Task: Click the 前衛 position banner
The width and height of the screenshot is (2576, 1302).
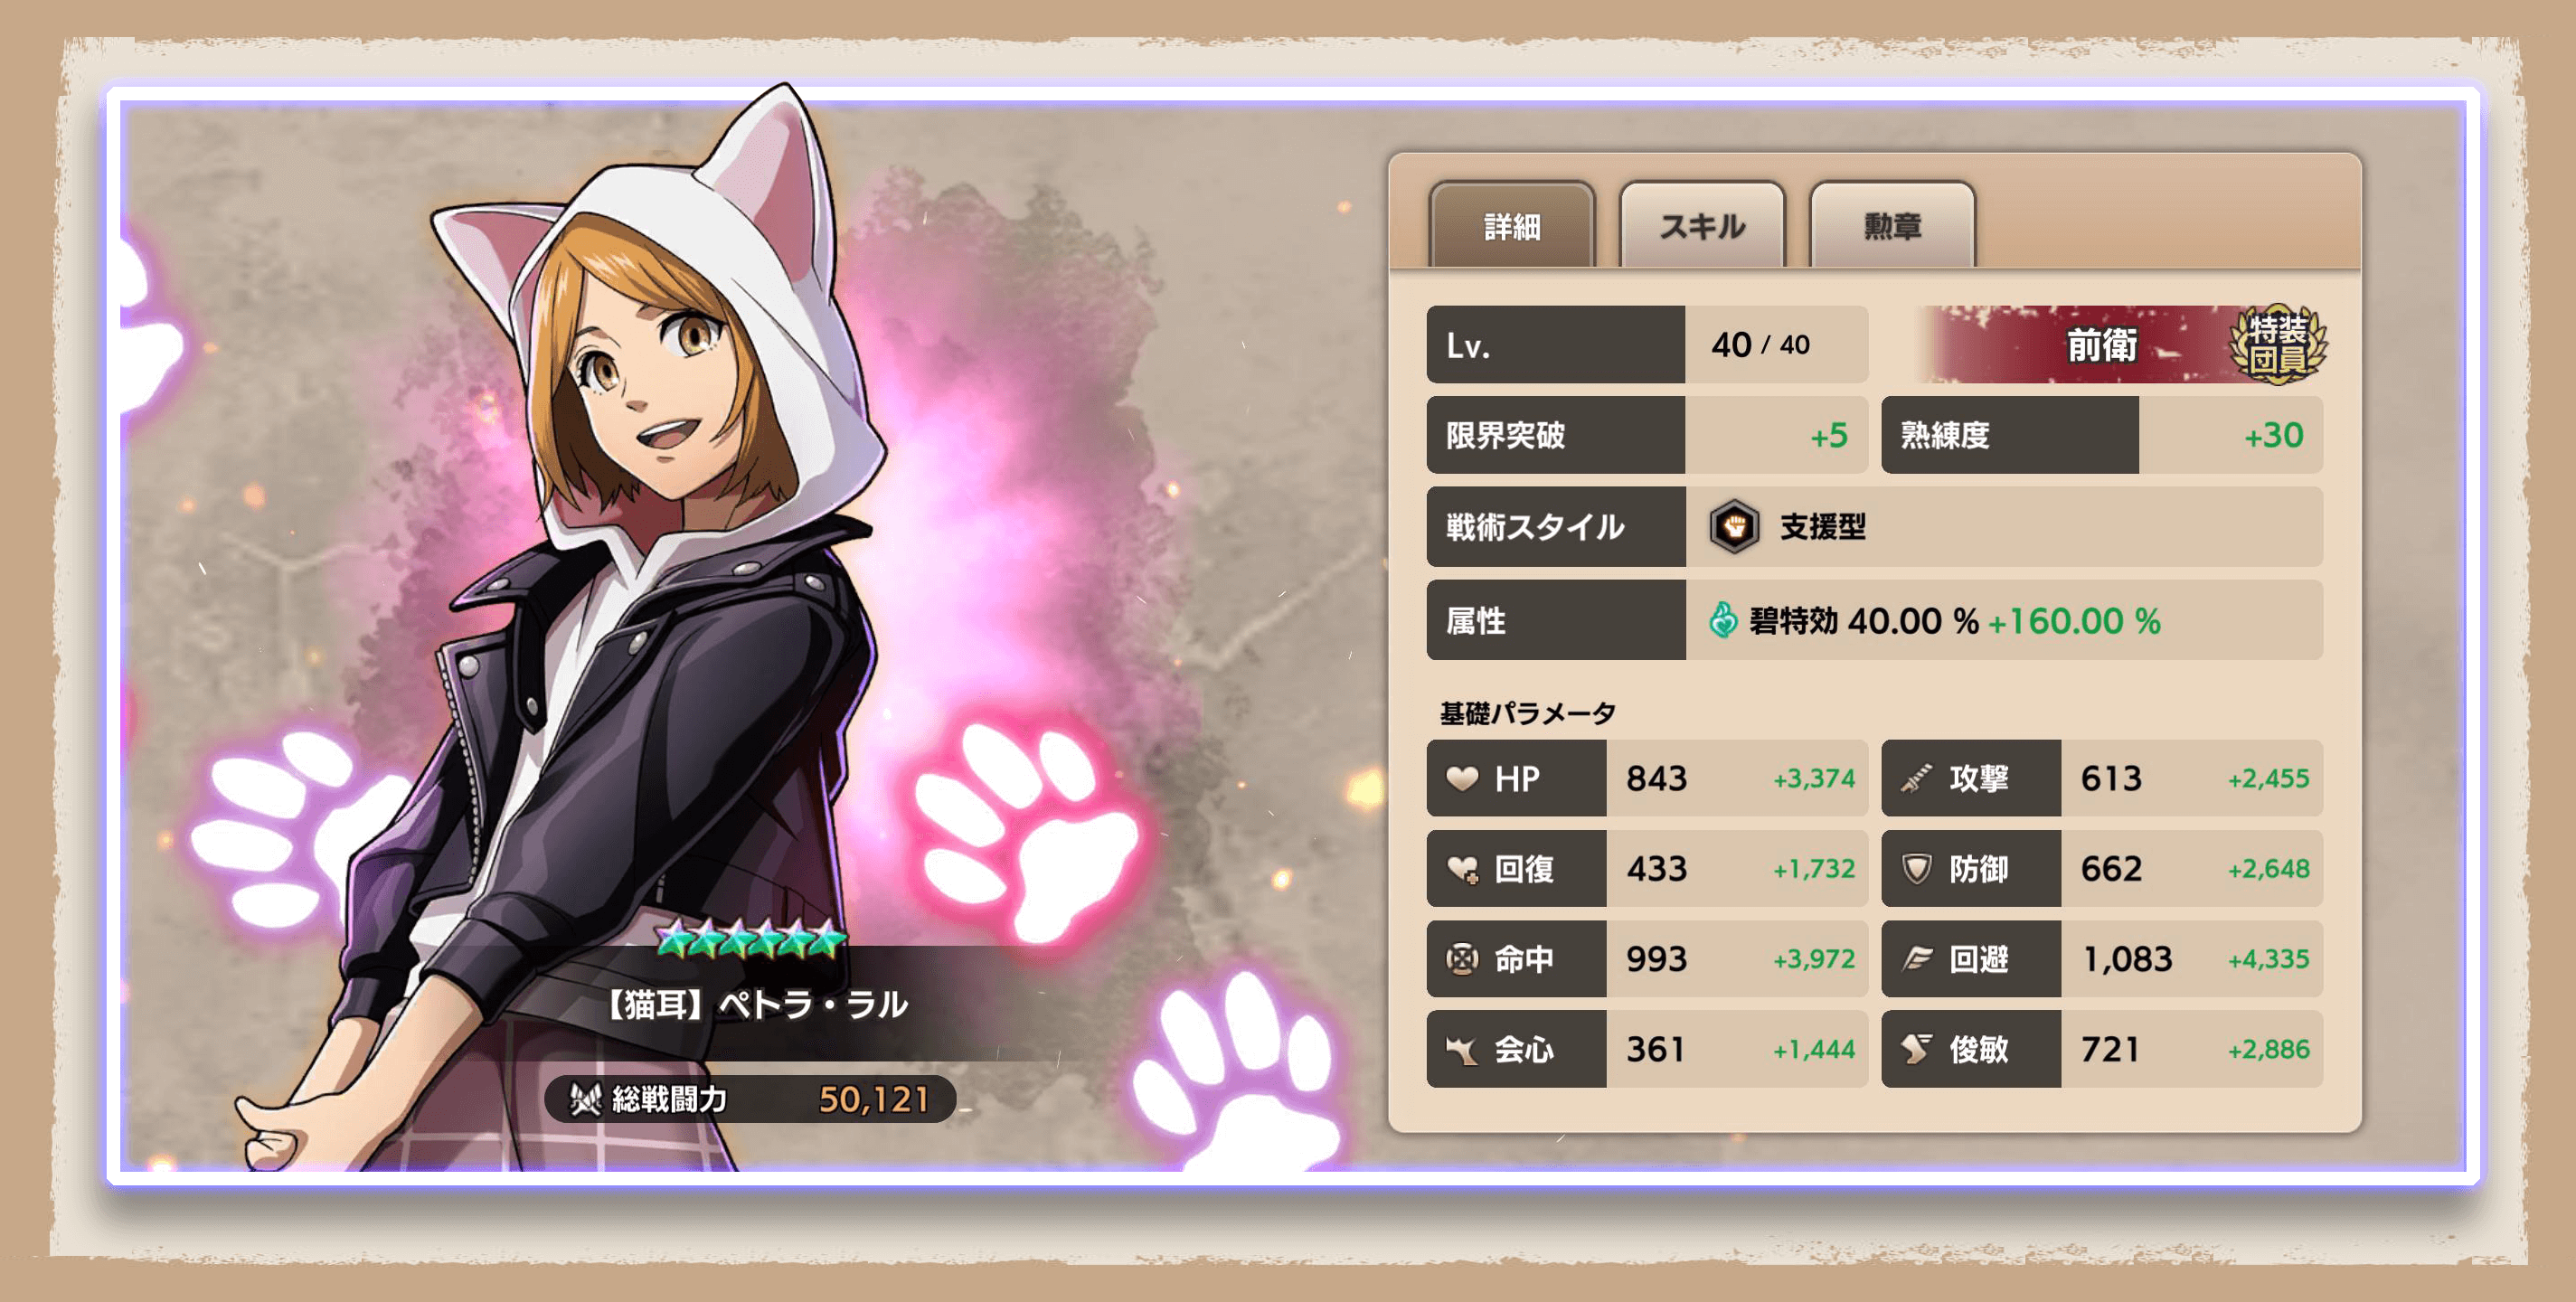Action: pyautogui.click(x=2101, y=345)
